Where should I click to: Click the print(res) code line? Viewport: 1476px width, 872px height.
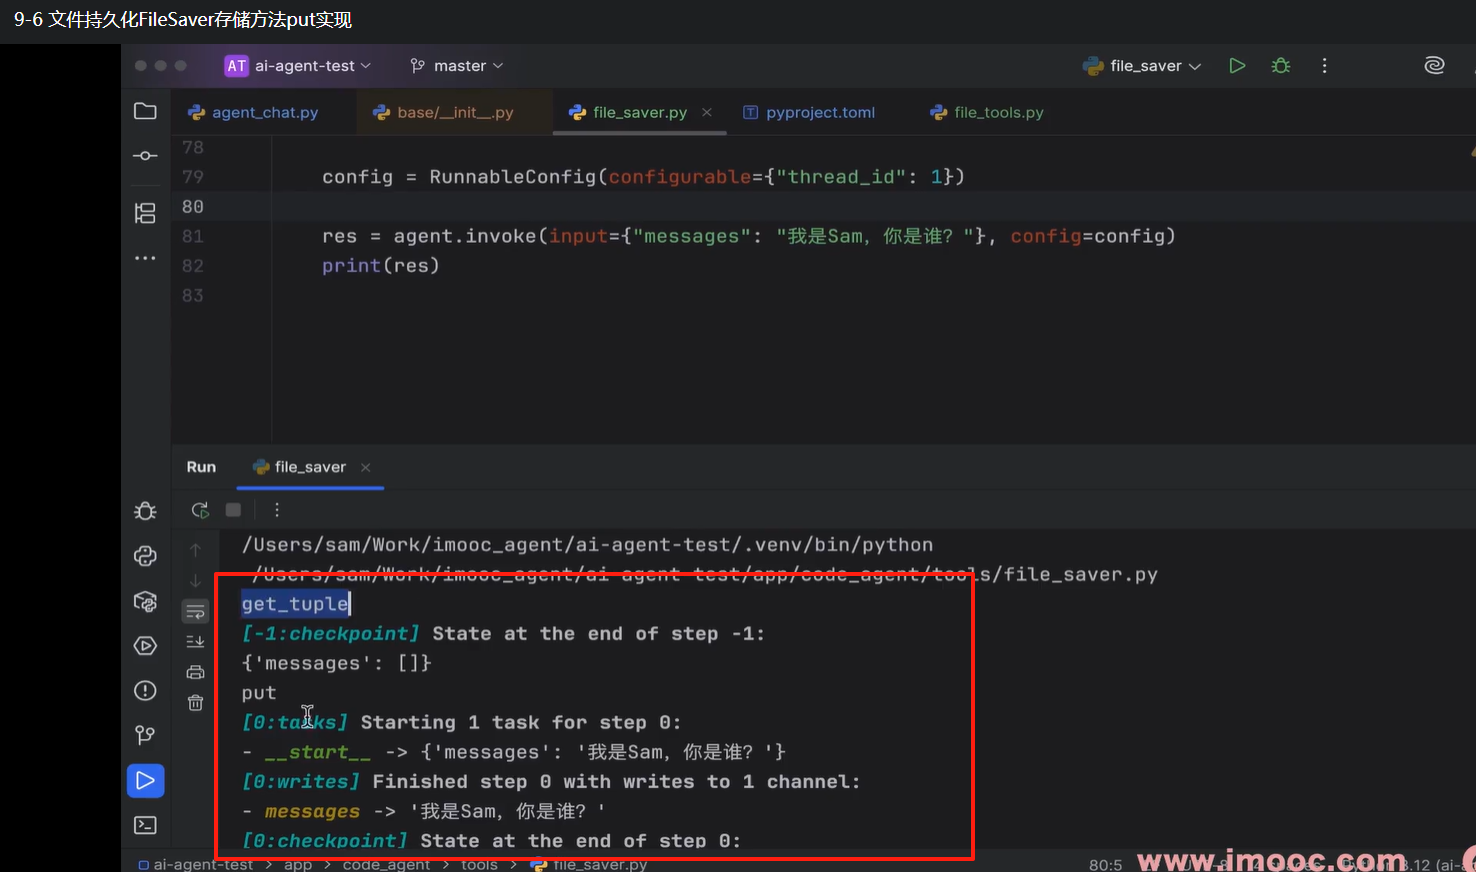[381, 265]
